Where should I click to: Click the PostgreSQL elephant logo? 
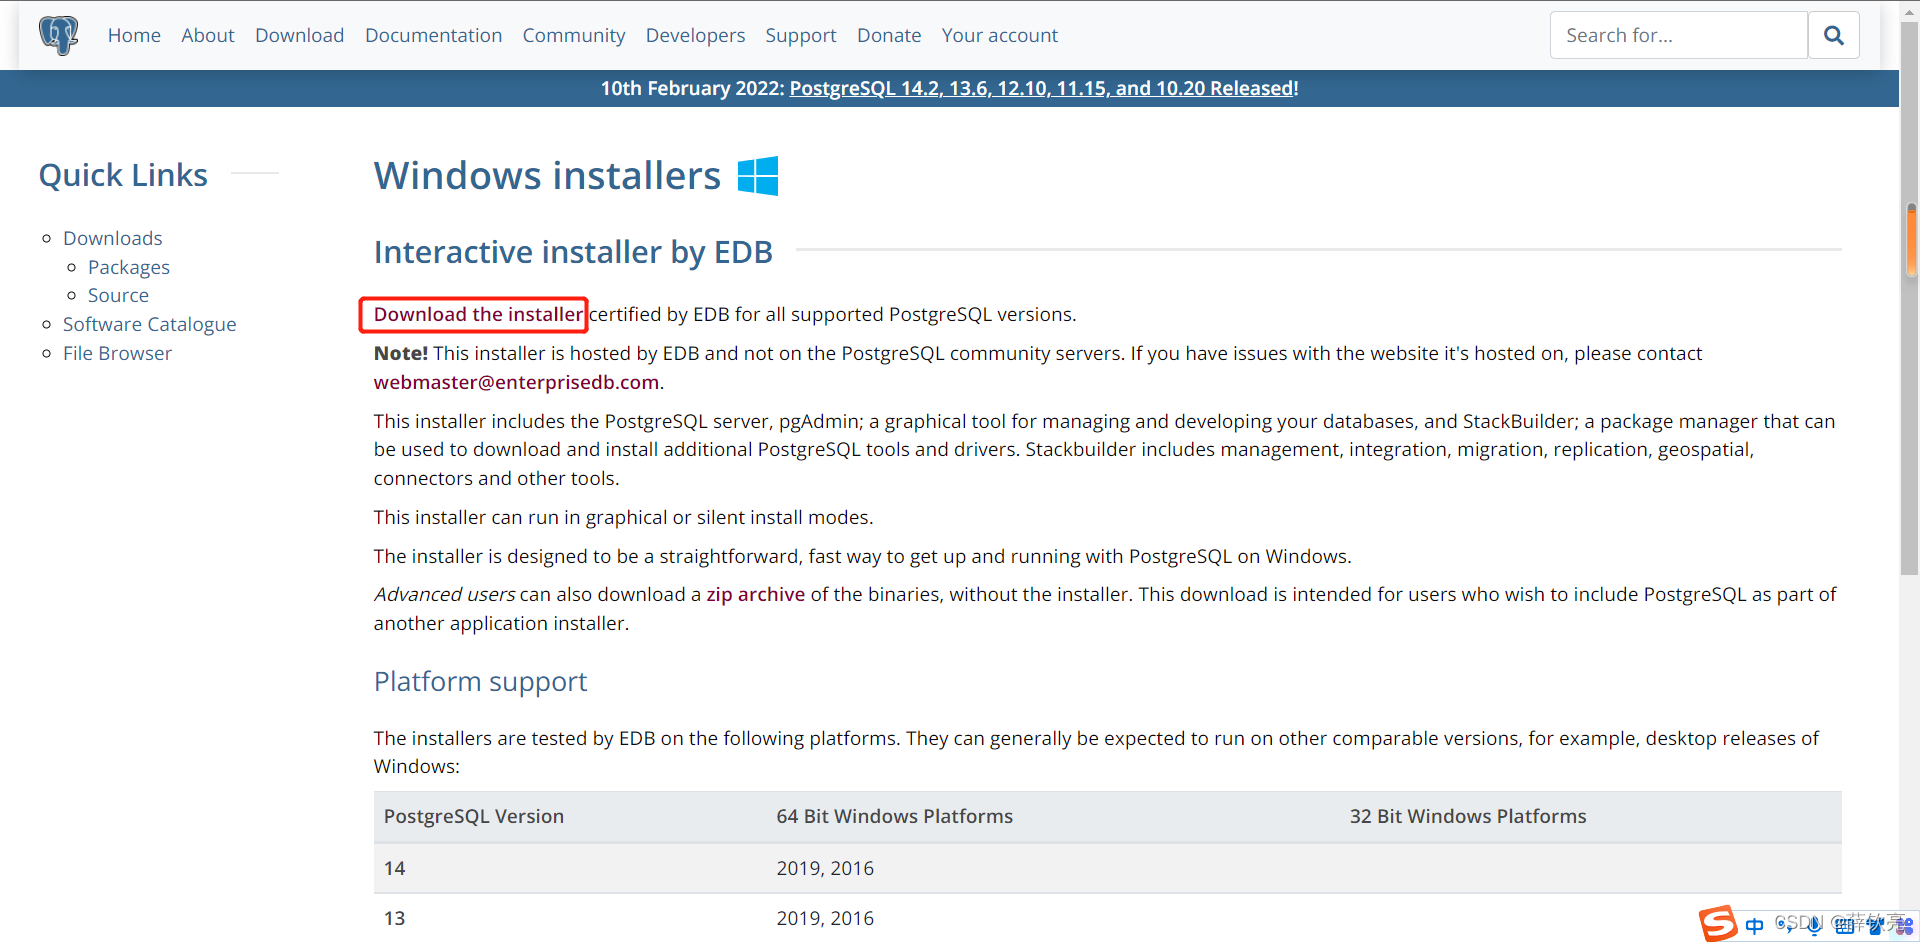[x=59, y=35]
